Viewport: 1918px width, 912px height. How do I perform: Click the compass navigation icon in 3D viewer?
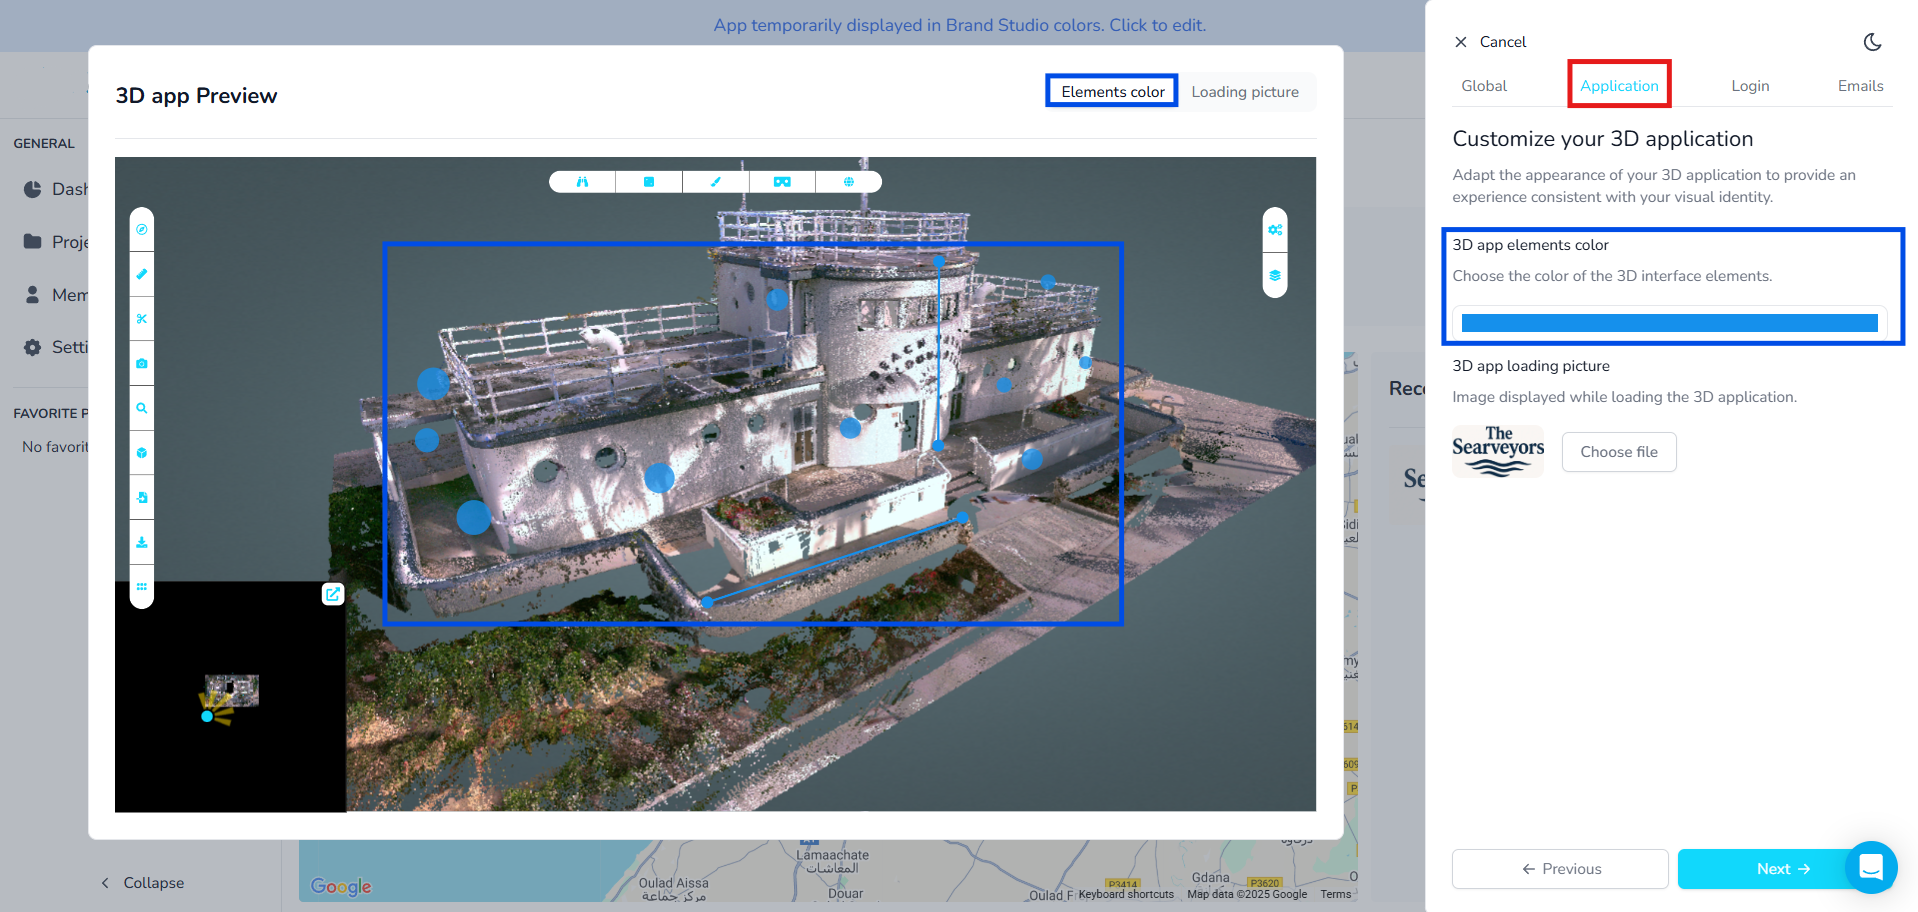[142, 230]
